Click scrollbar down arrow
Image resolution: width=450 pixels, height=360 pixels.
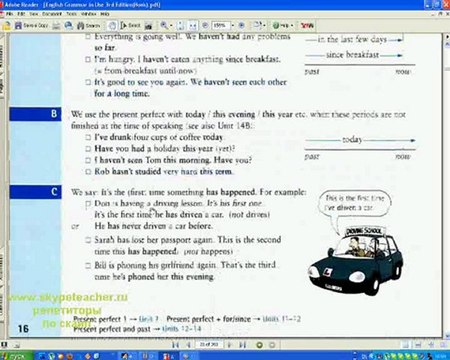pyautogui.click(x=447, y=335)
